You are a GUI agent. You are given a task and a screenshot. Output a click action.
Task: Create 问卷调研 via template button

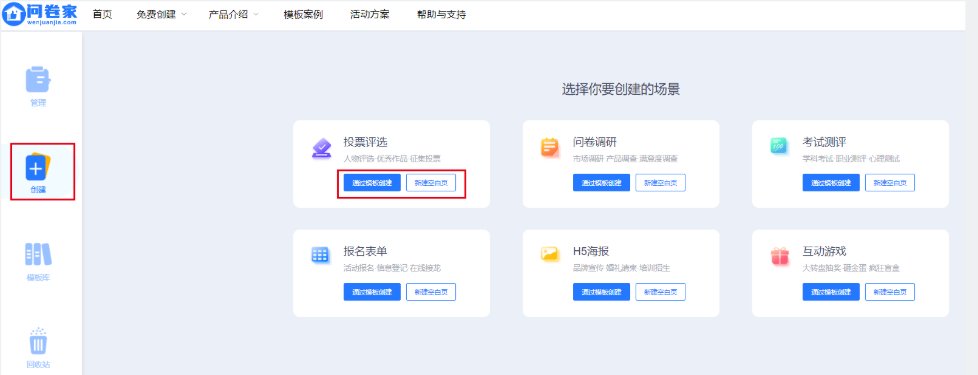(x=601, y=183)
